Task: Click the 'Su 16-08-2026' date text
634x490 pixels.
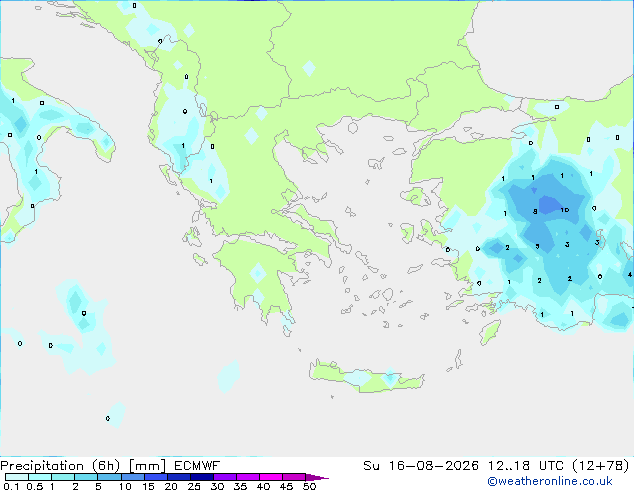Action: 421,466
